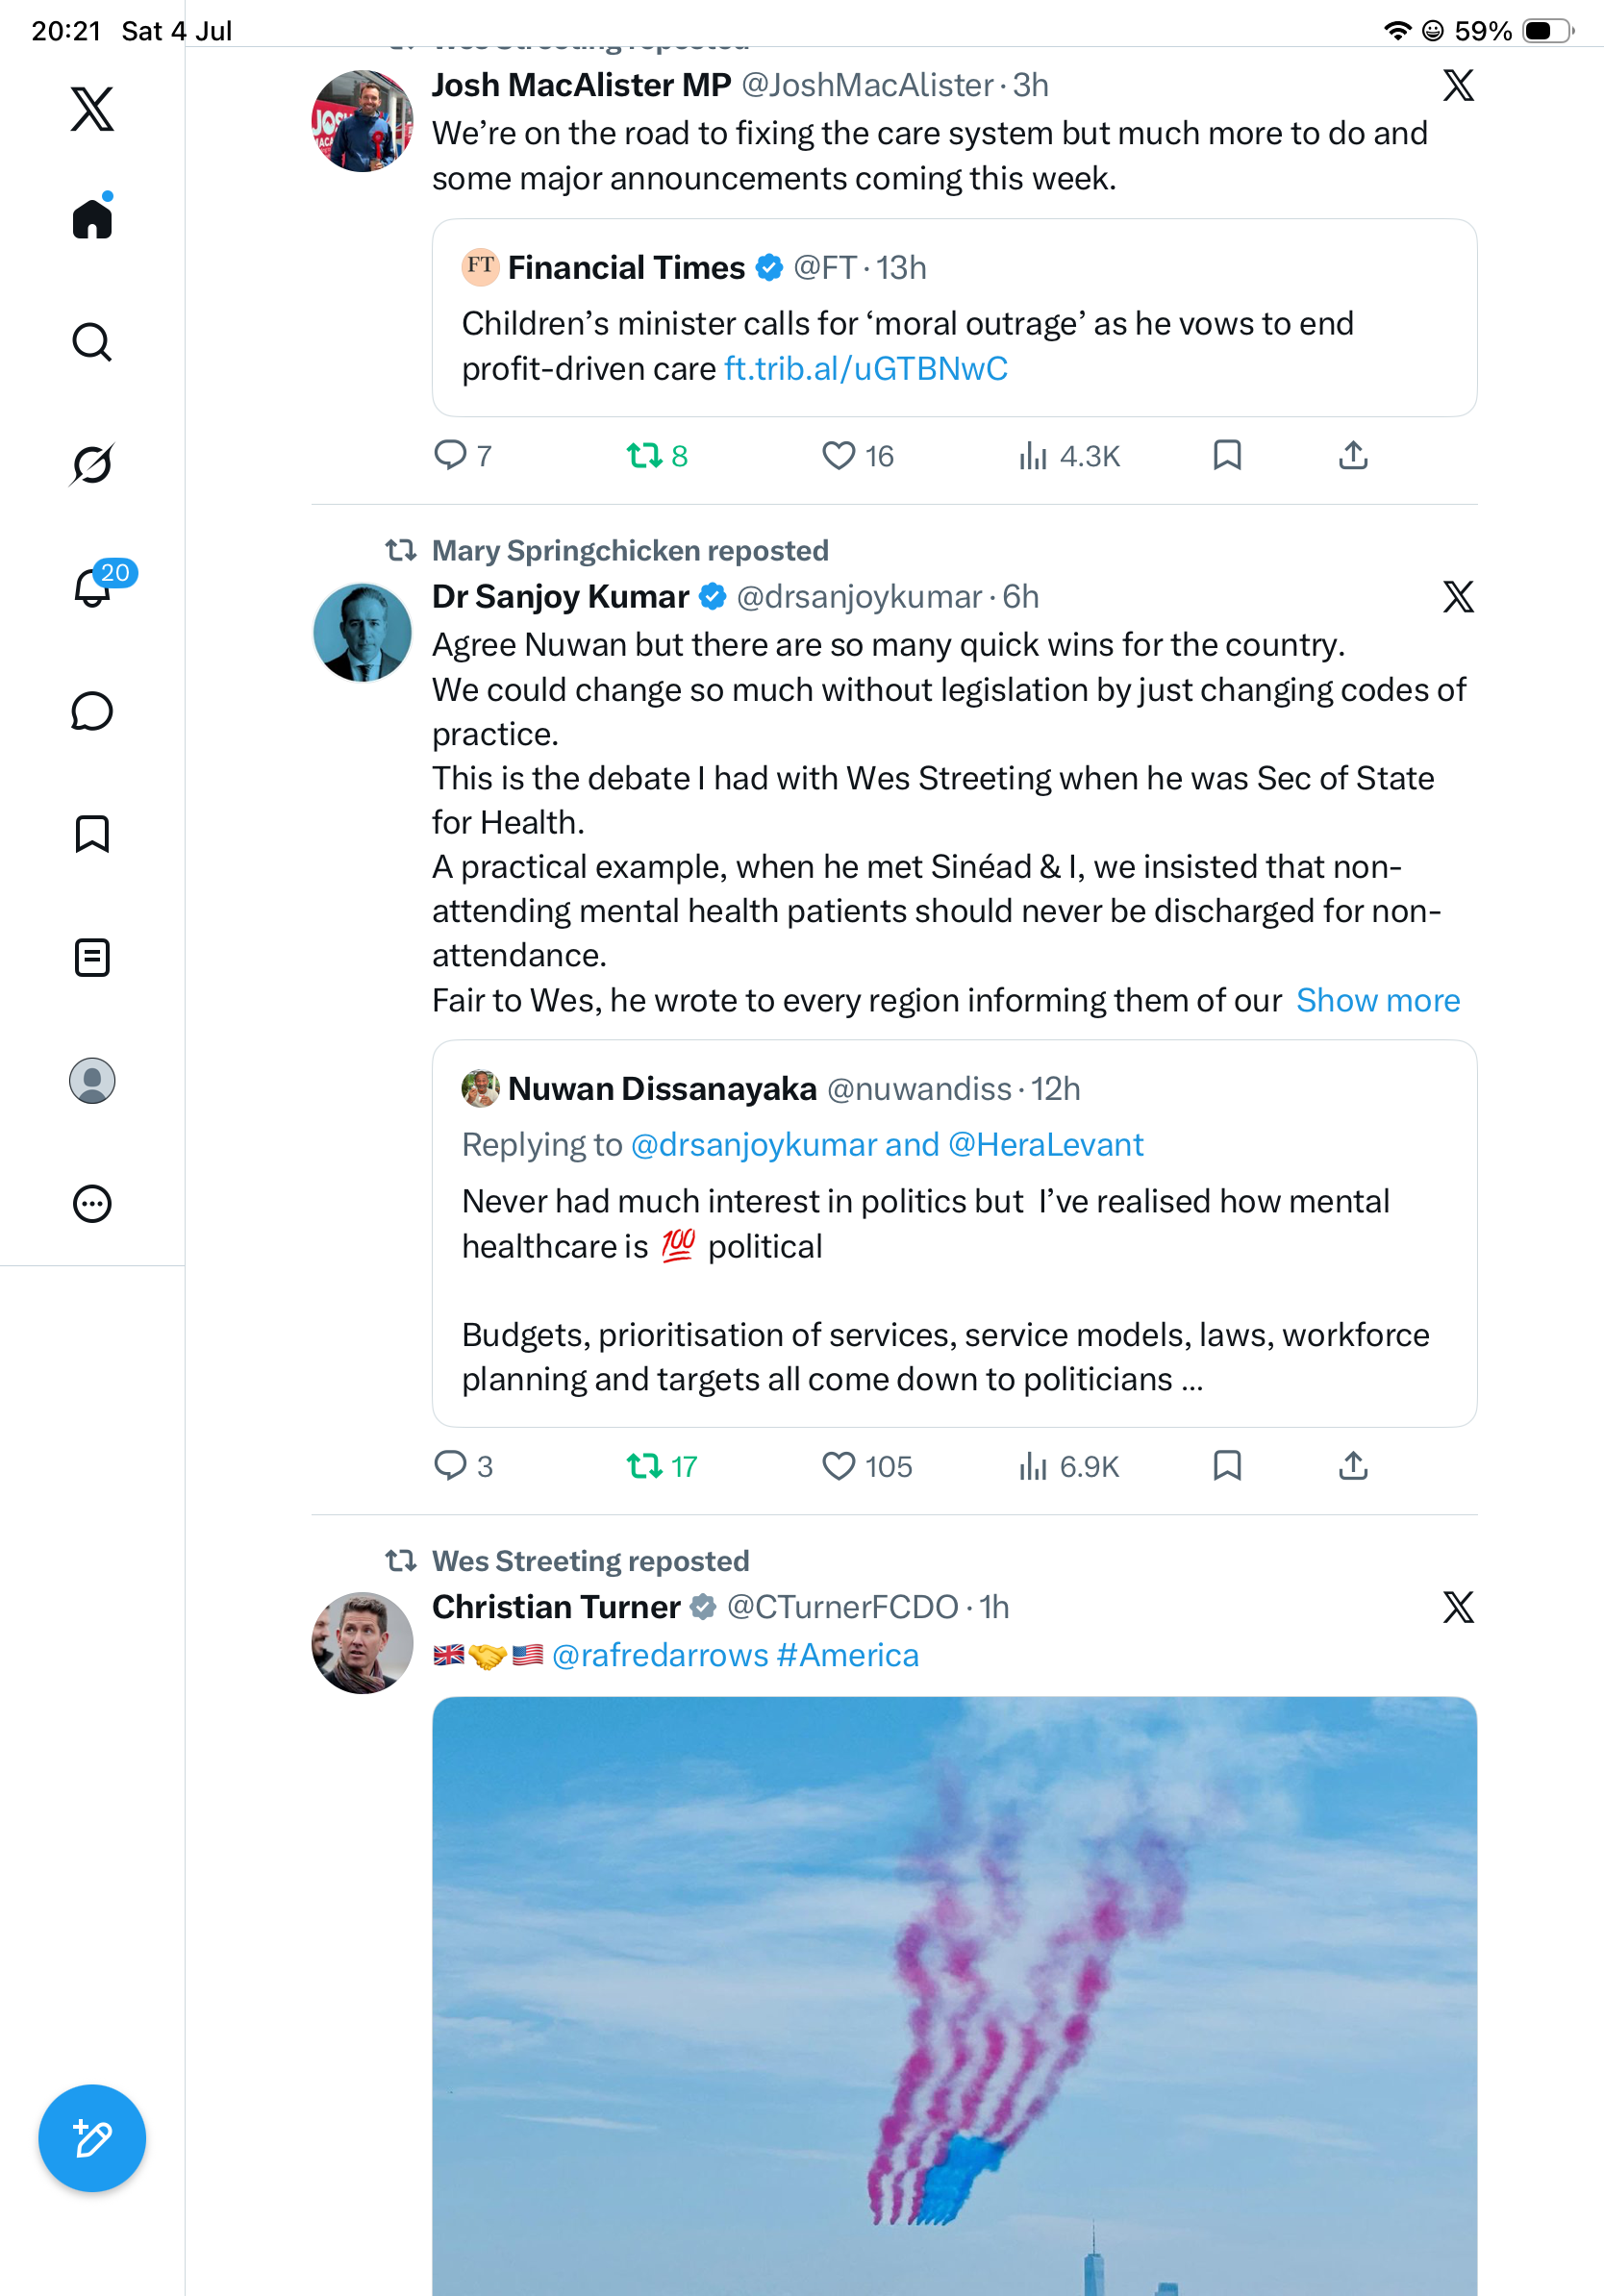The image size is (1604, 2296).
Task: Open Messages chat bubble icon in sidebar
Action: (x=92, y=711)
